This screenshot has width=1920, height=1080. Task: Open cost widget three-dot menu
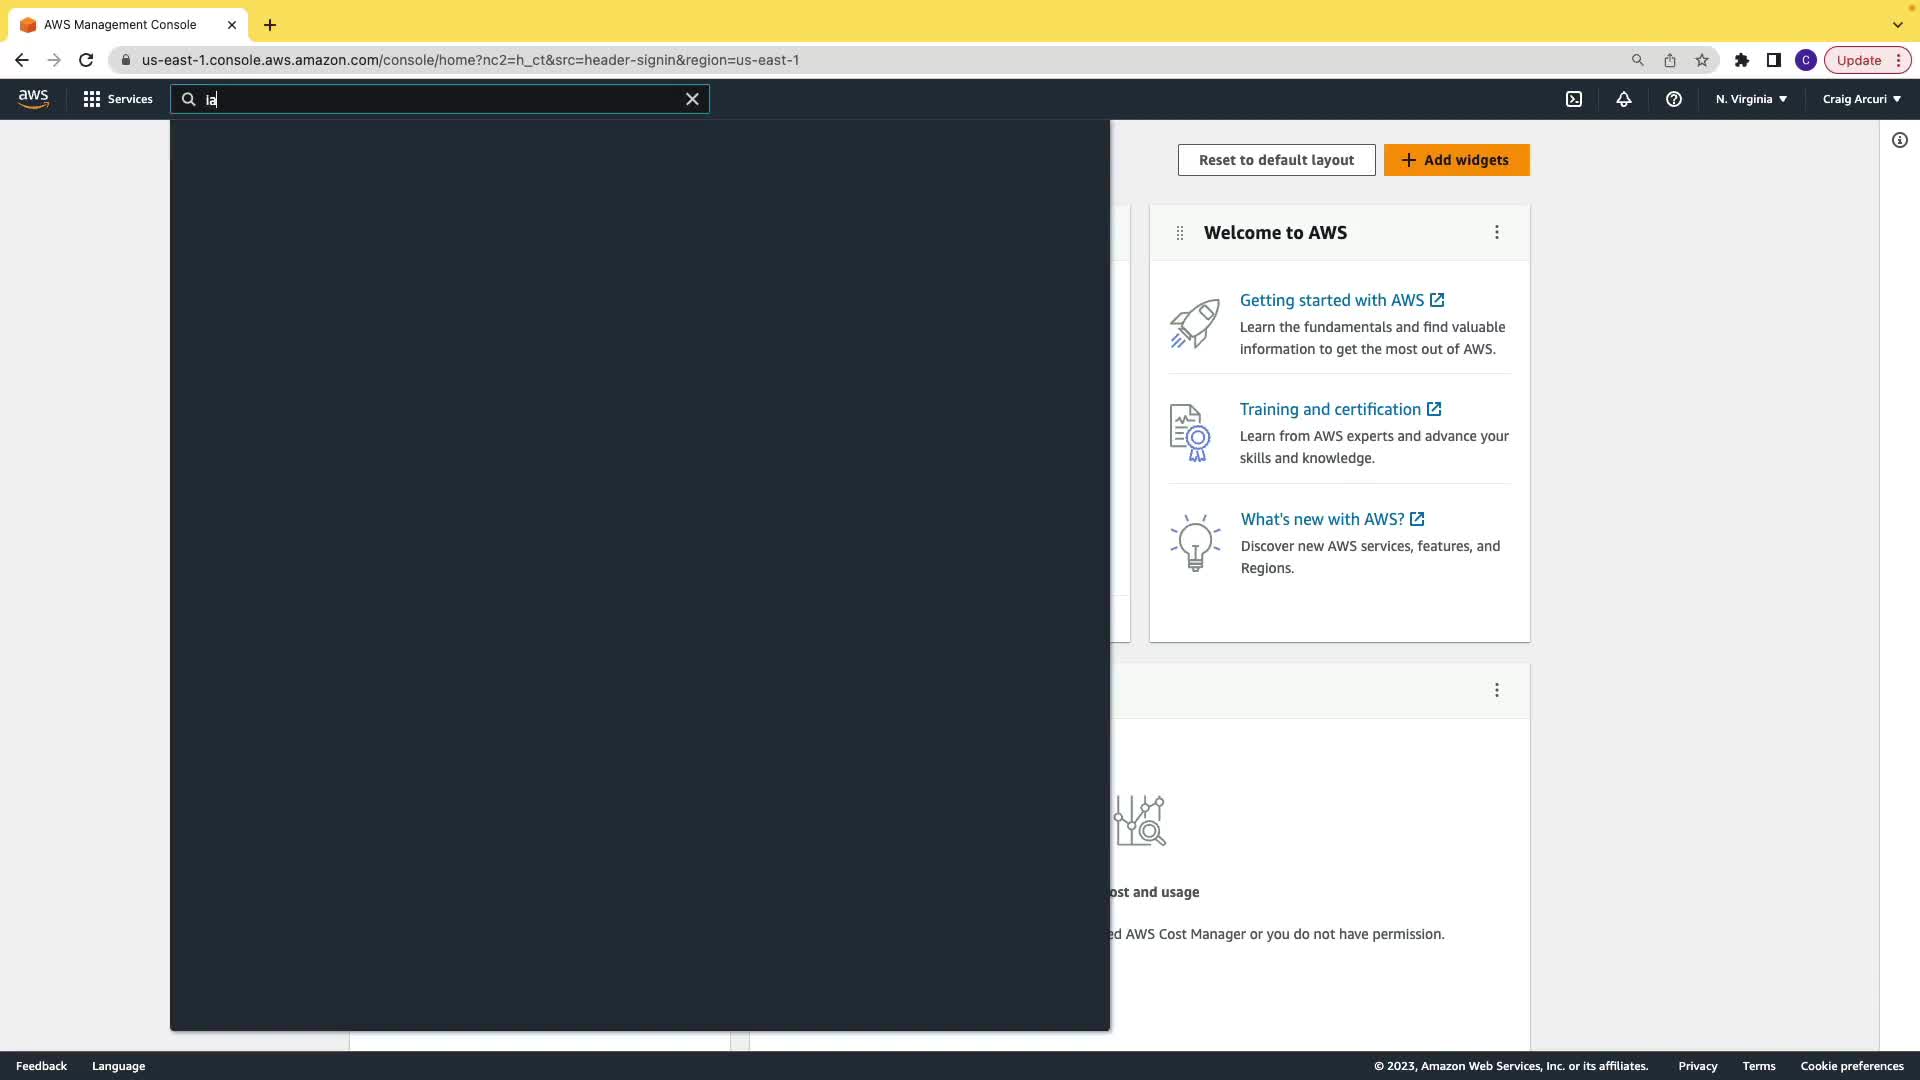click(x=1497, y=690)
